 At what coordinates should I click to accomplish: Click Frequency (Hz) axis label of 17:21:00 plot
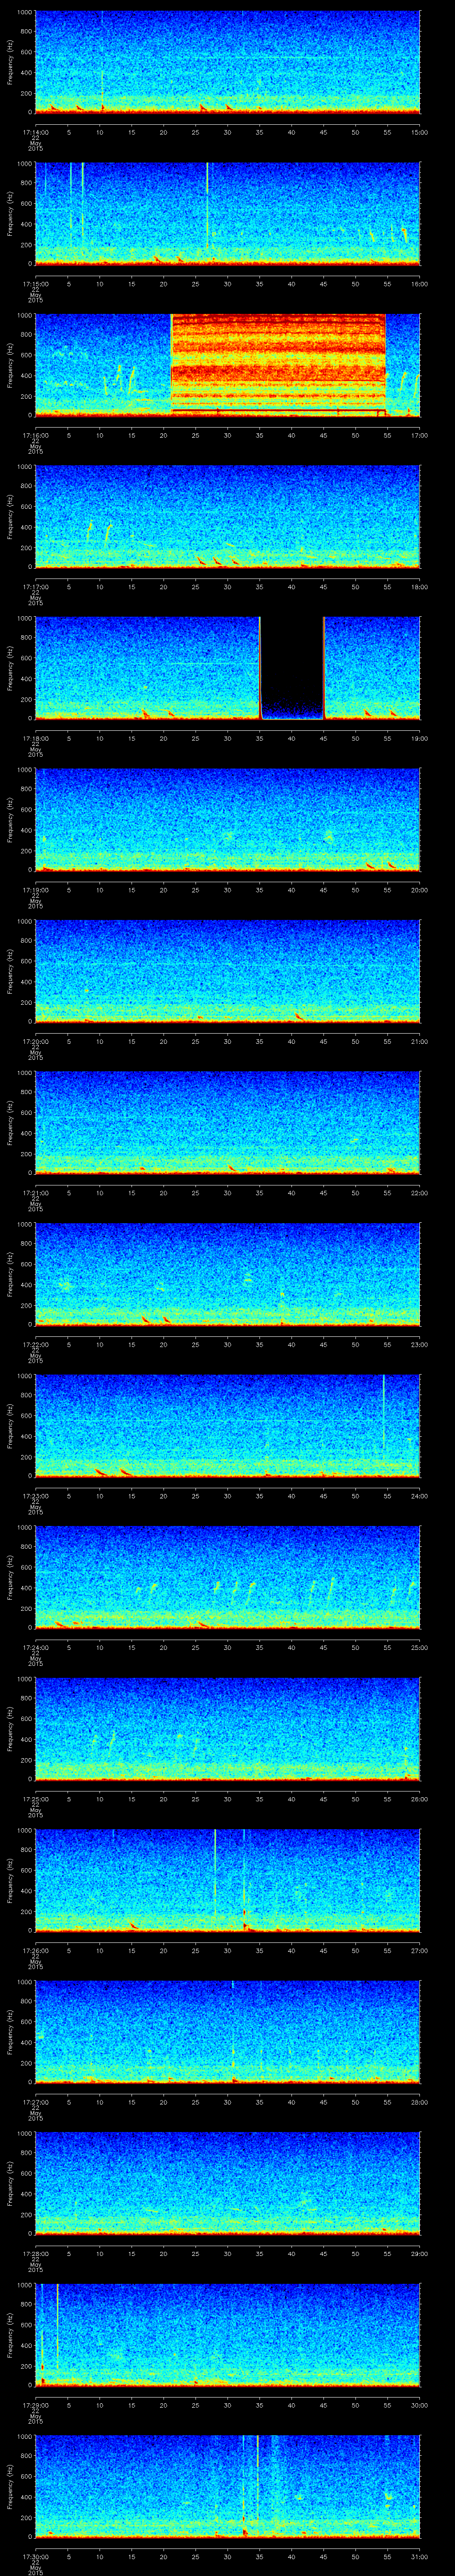(x=10, y=1122)
